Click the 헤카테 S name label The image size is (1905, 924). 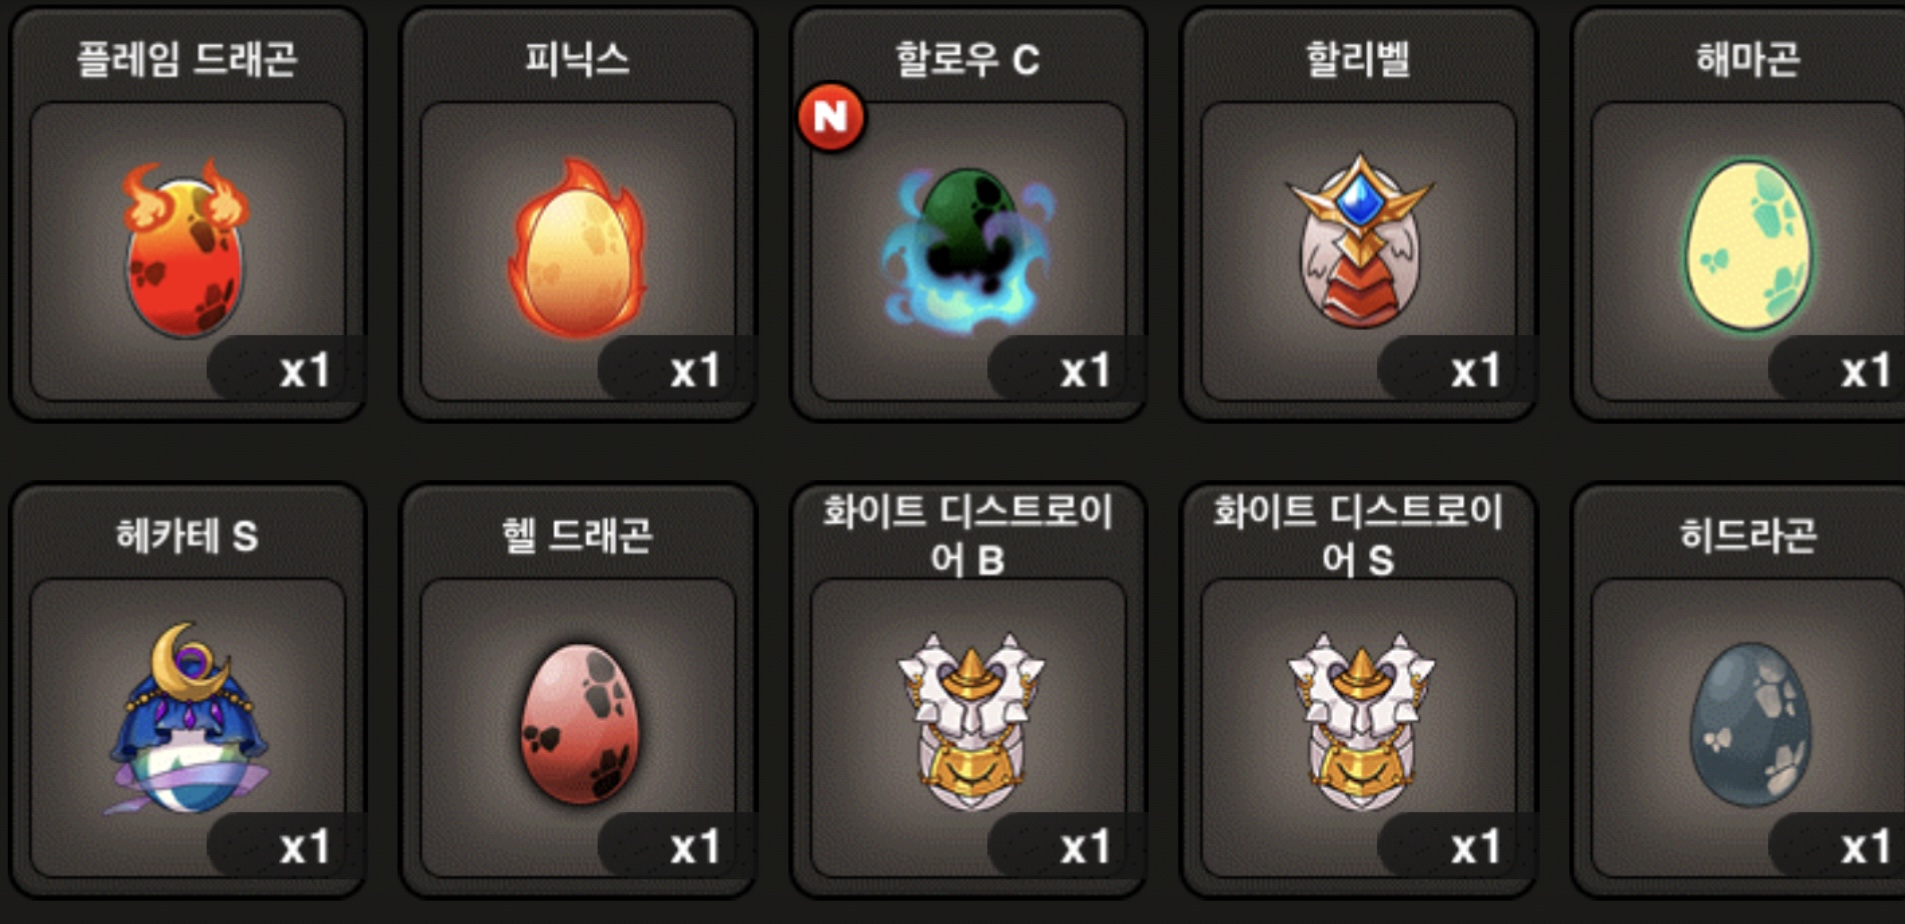[187, 535]
